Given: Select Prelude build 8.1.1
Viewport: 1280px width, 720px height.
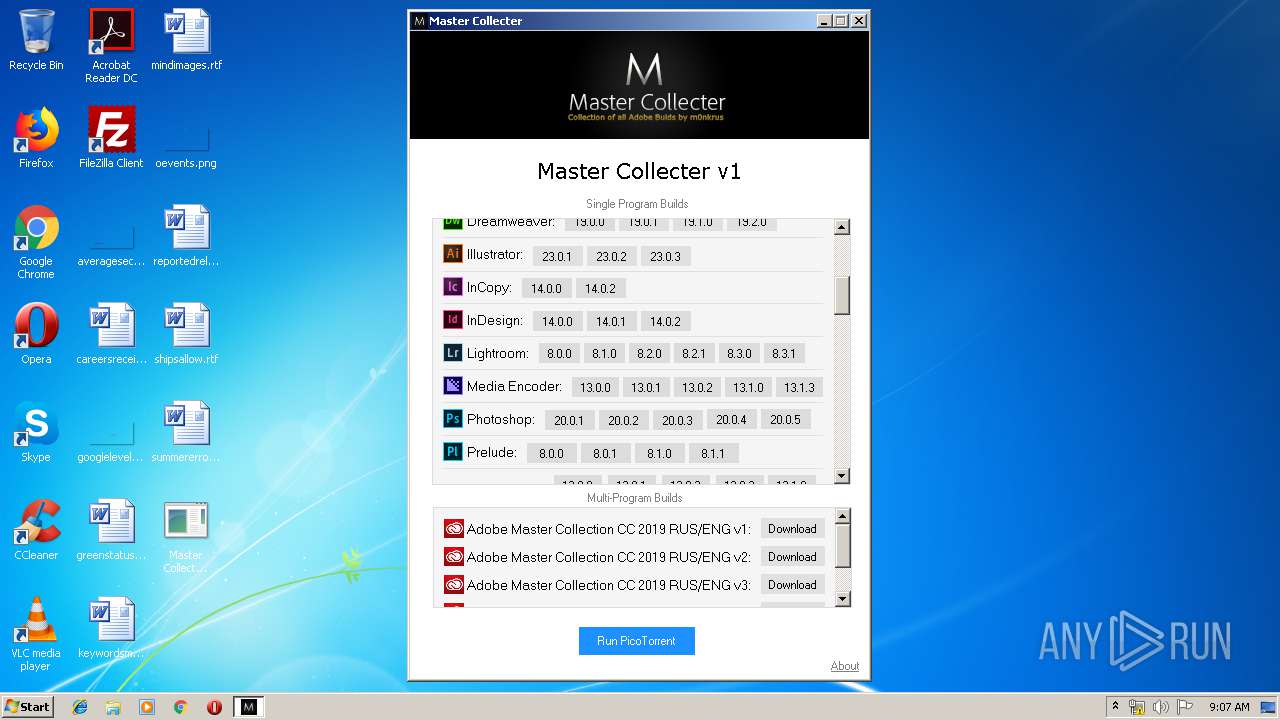Looking at the screenshot, I should click(x=713, y=453).
